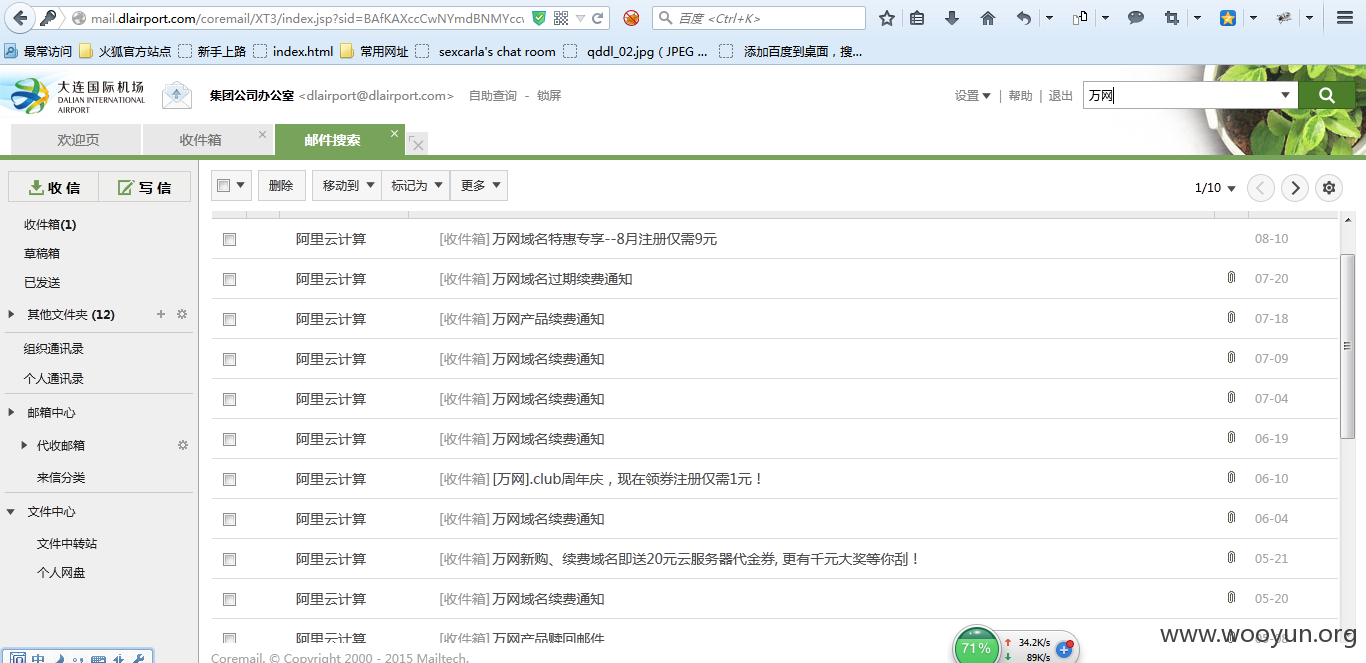This screenshot has height=663, width=1366.
Task: Open gear settings beside 代收邮箱
Action: tap(182, 445)
